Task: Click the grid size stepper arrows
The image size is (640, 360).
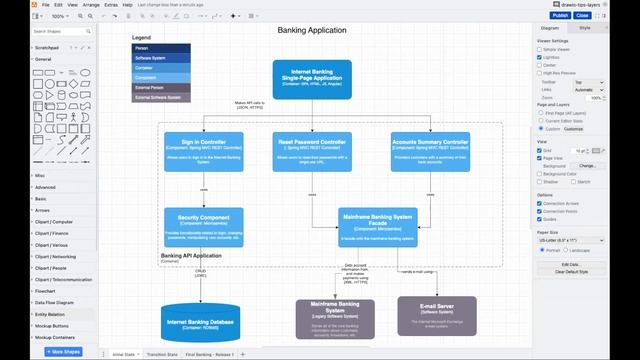Action: point(587,151)
